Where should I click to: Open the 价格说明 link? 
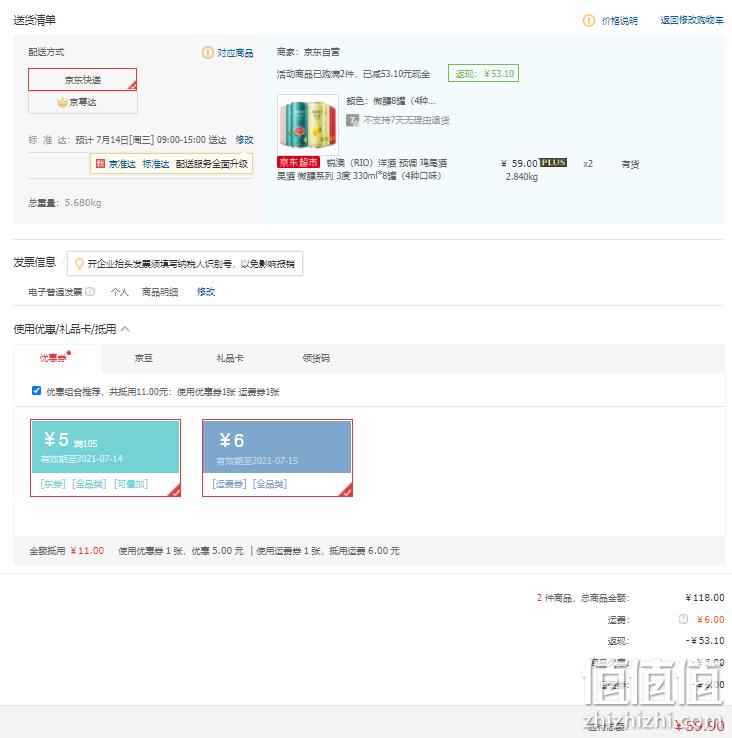[x=619, y=21]
